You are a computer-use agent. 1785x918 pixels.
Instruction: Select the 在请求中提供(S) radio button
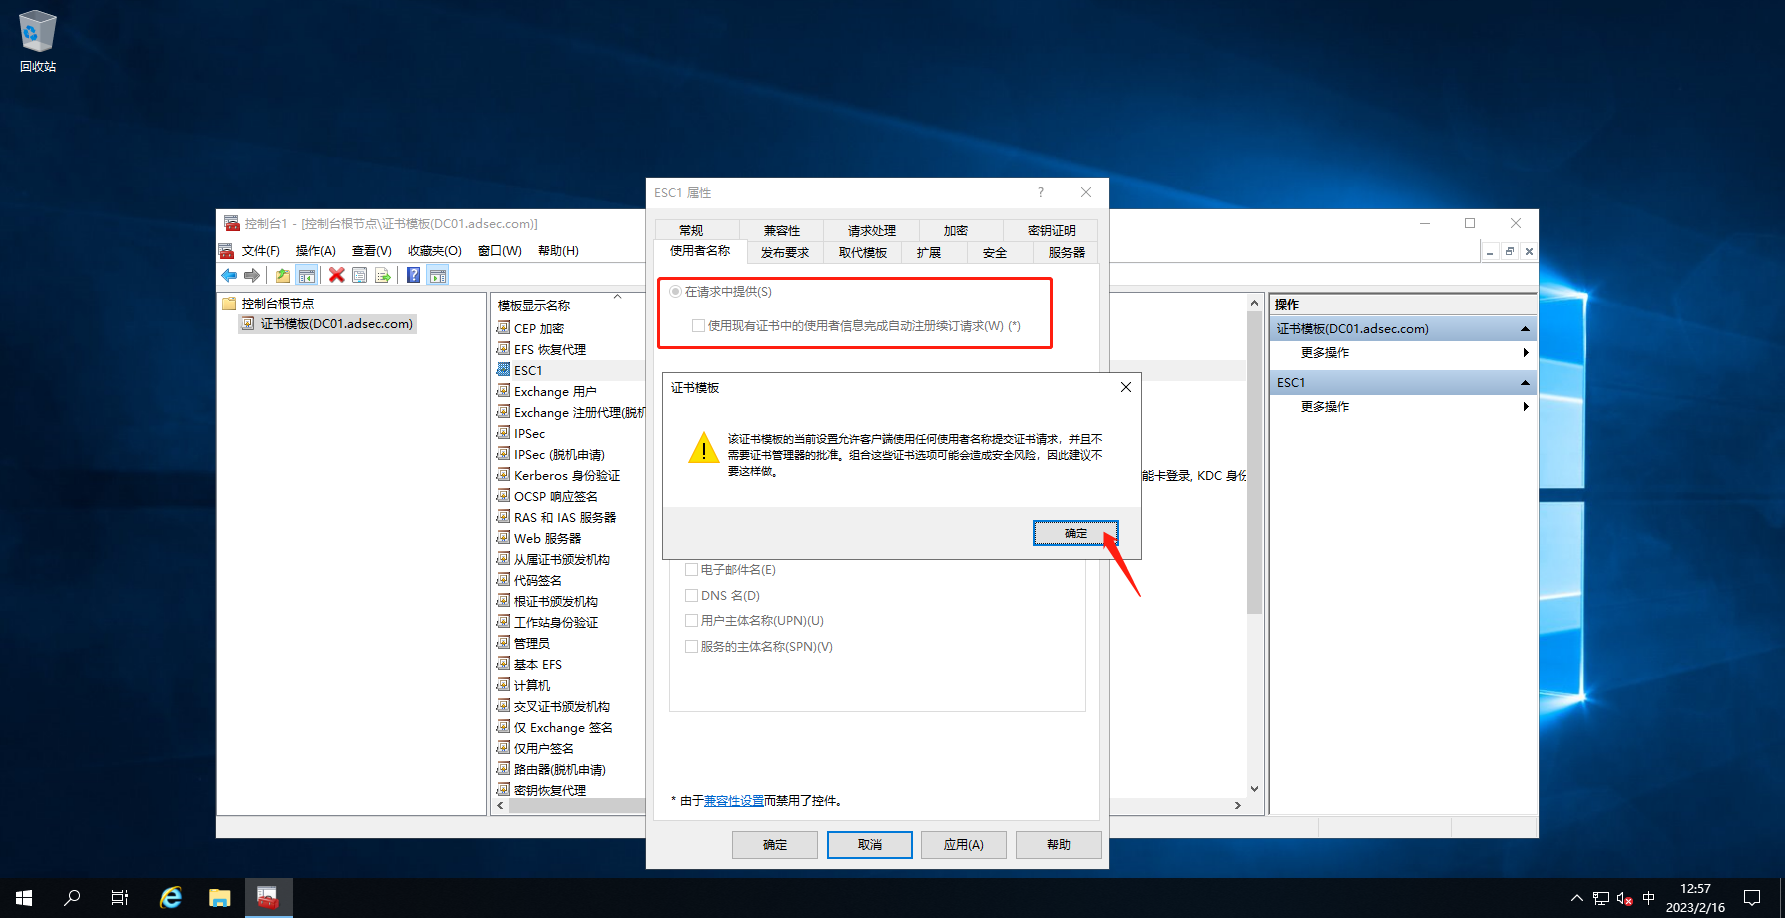[676, 292]
